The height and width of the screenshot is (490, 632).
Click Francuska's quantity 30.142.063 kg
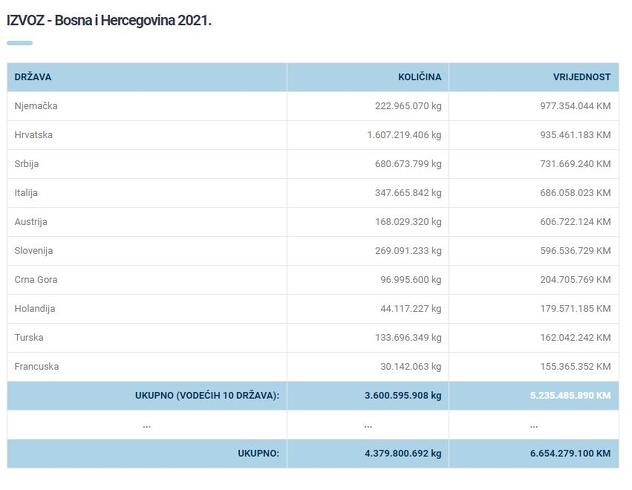(x=397, y=367)
